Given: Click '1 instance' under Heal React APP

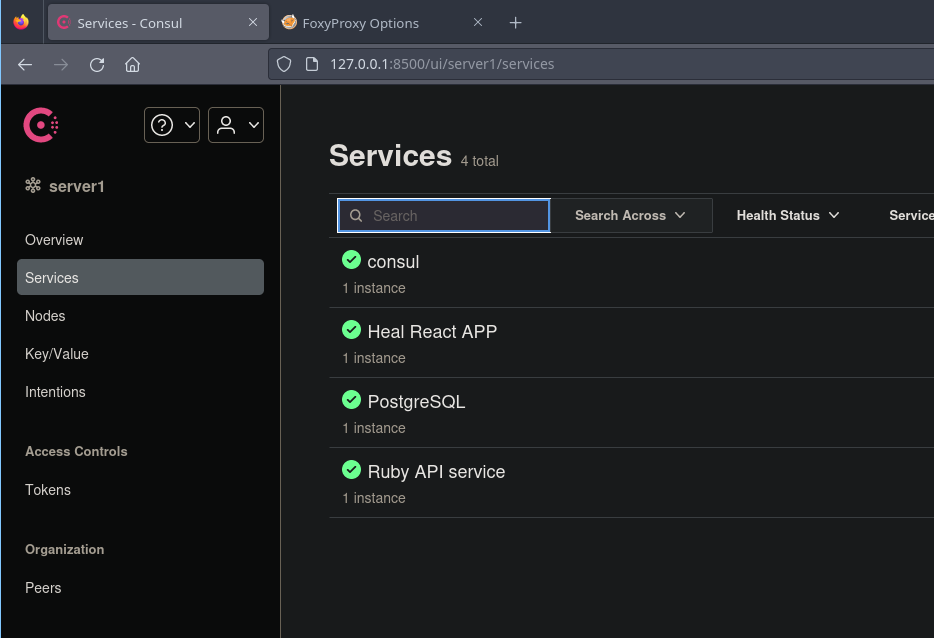Looking at the screenshot, I should pyautogui.click(x=374, y=358).
